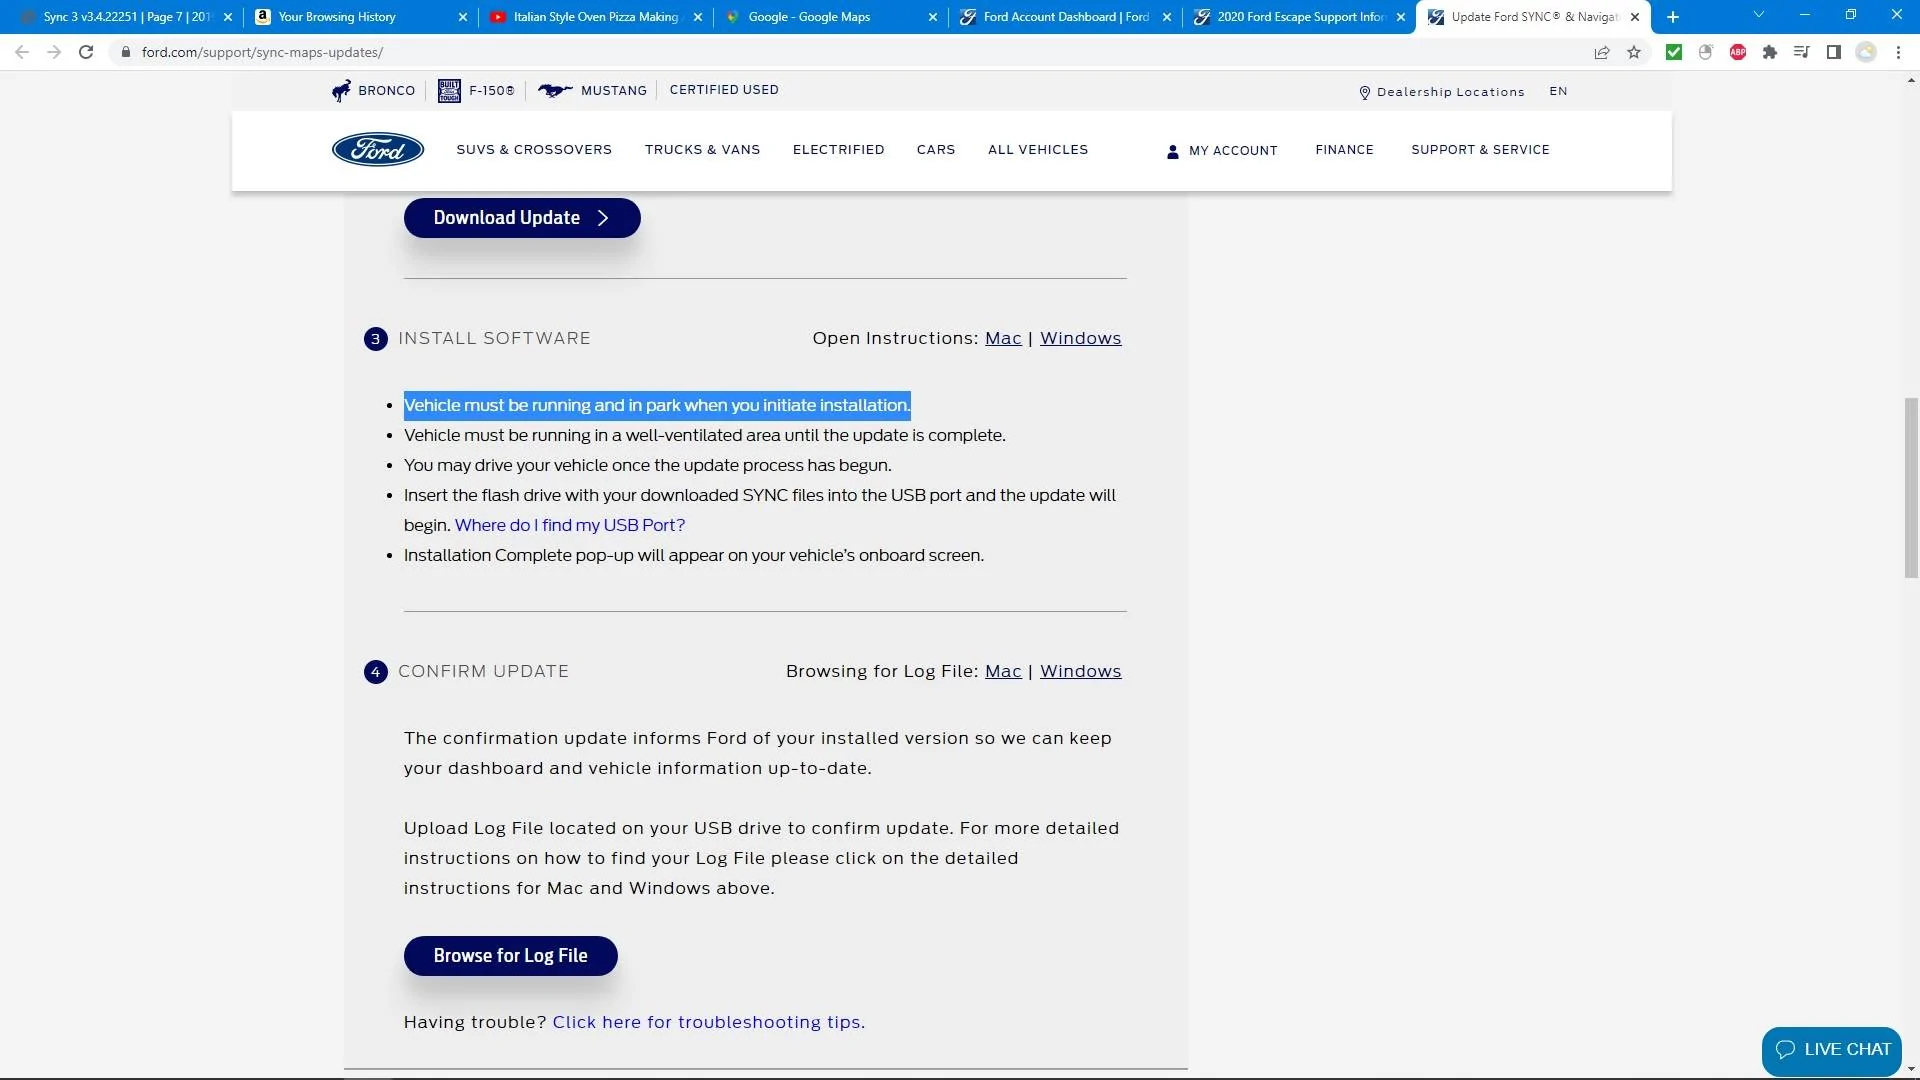1920x1080 pixels.
Task: Click the CONFIRM UPDATE step heading
Action: (483, 671)
